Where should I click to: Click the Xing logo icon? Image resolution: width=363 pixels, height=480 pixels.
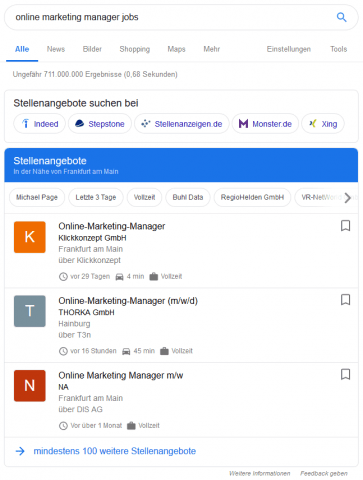tap(312, 124)
